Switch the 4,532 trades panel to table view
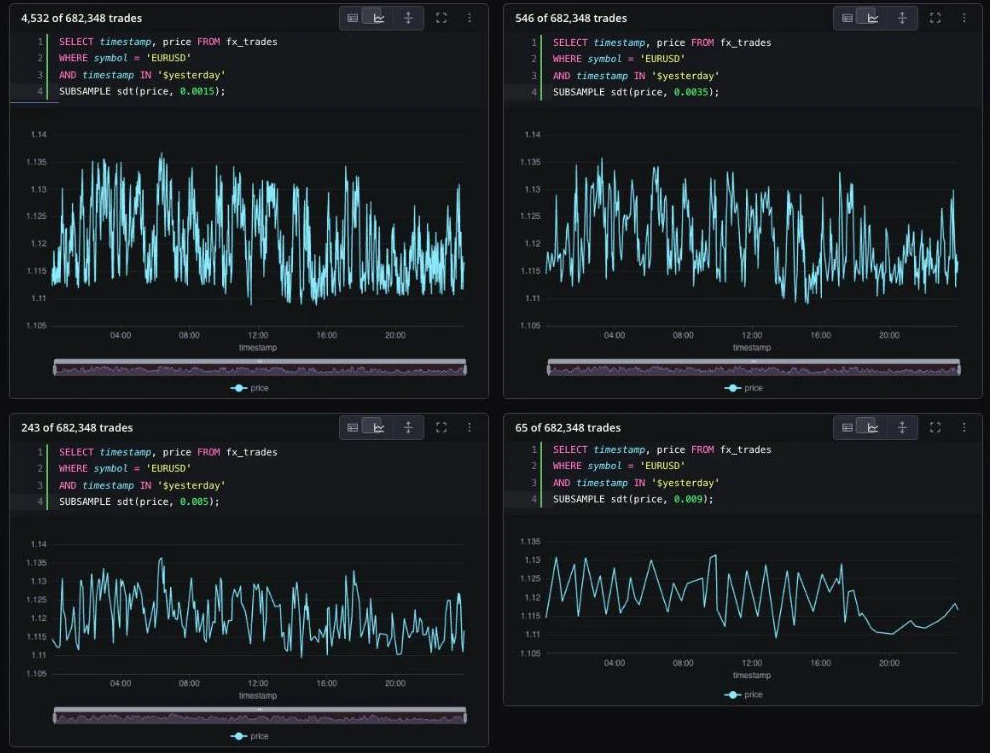This screenshot has height=753, width=990. (353, 18)
